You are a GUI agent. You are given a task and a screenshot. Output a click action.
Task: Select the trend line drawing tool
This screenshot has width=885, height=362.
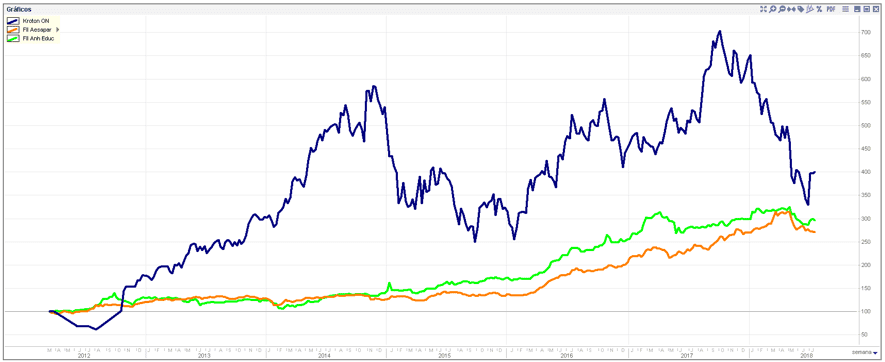[810, 9]
